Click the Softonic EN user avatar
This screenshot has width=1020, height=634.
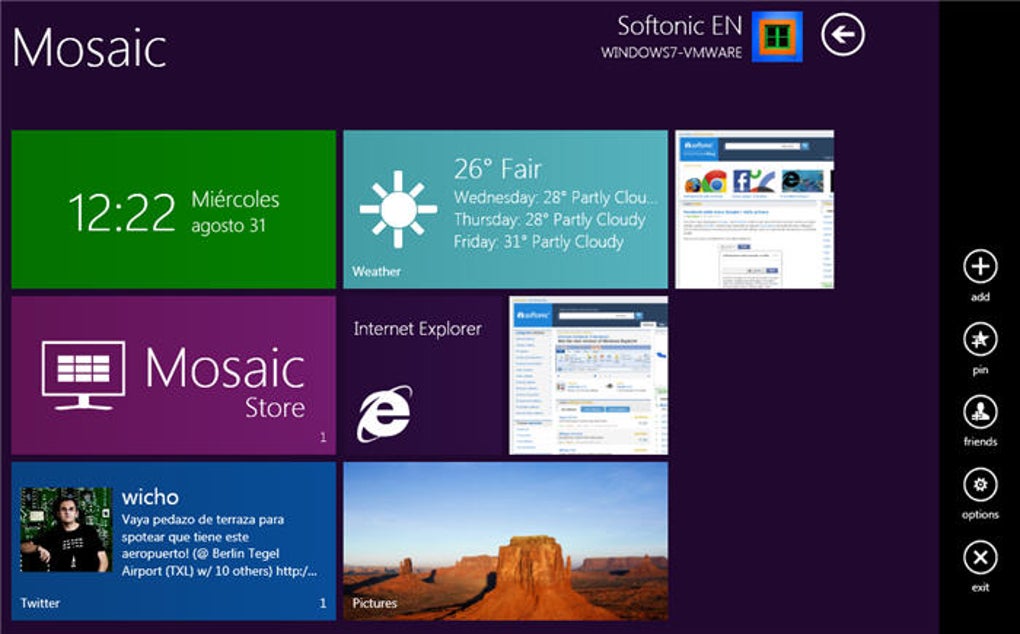pyautogui.click(x=777, y=36)
